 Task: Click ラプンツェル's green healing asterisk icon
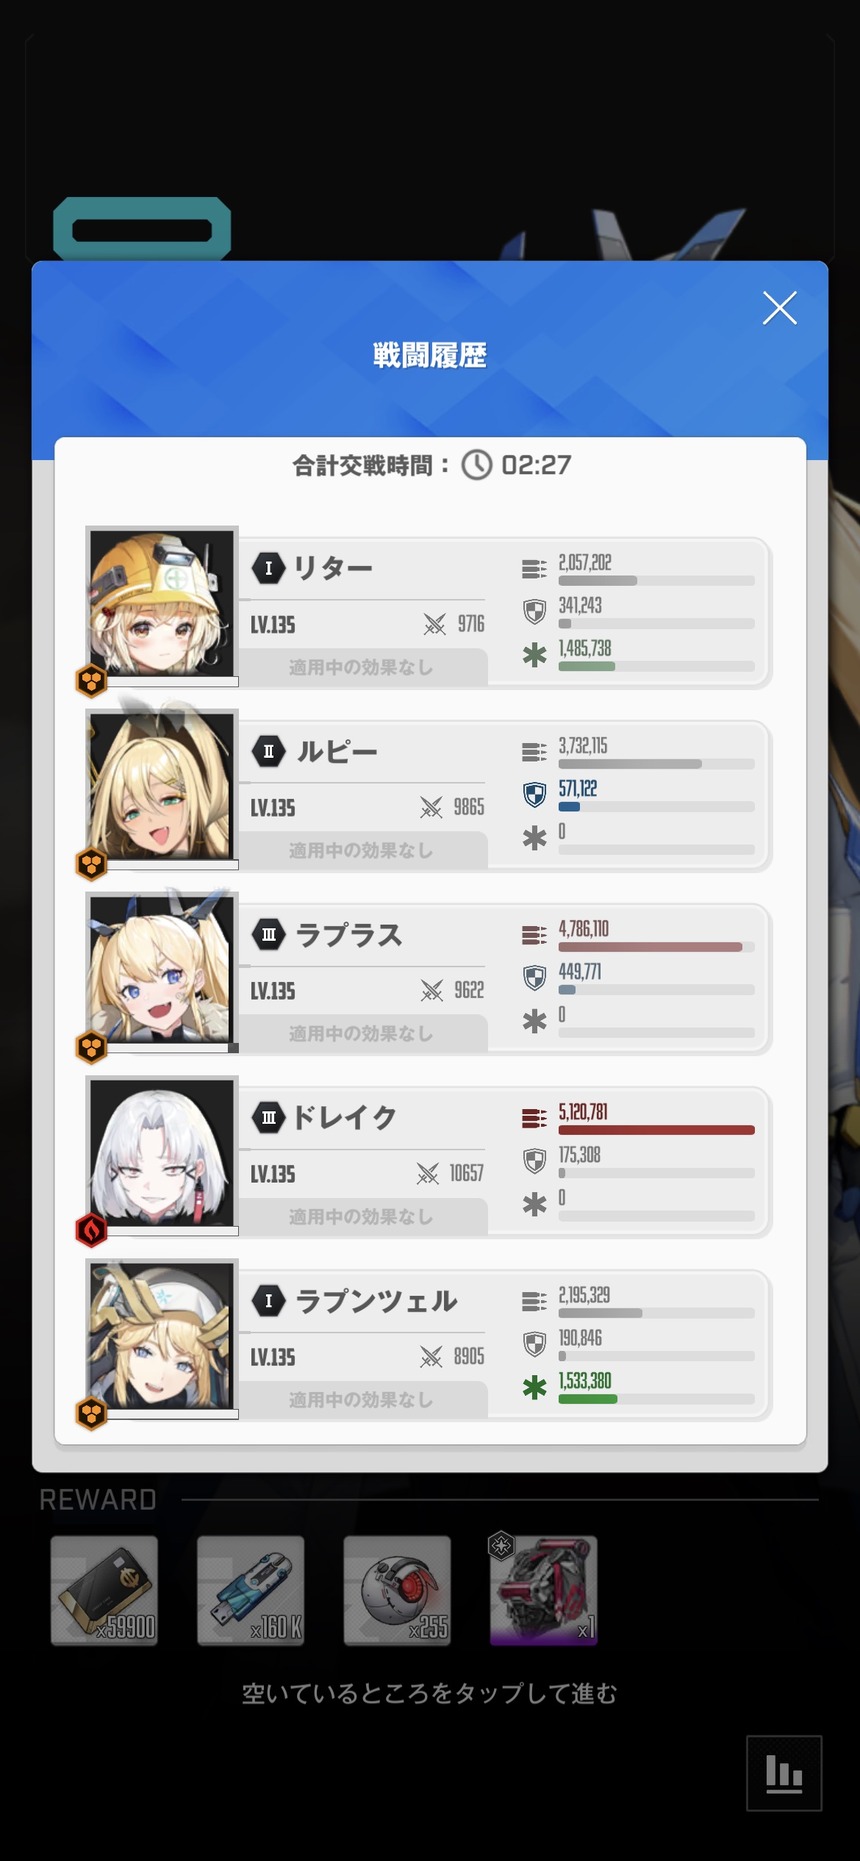tap(535, 1387)
